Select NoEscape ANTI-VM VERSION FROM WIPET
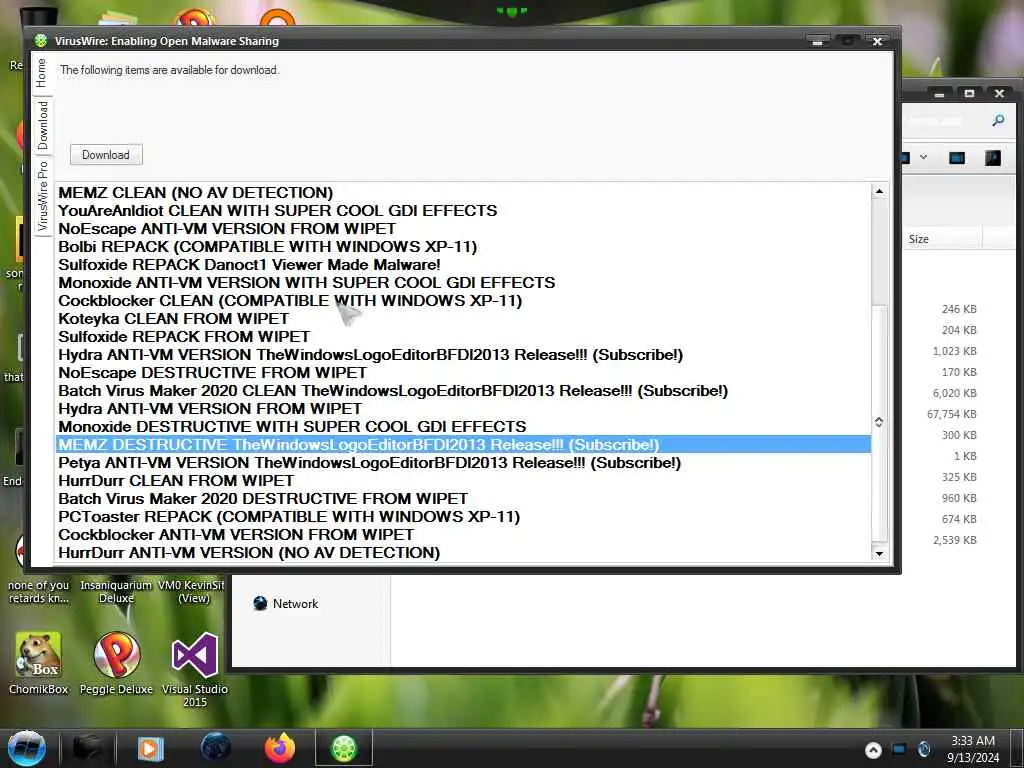This screenshot has width=1024, height=768. click(x=464, y=229)
